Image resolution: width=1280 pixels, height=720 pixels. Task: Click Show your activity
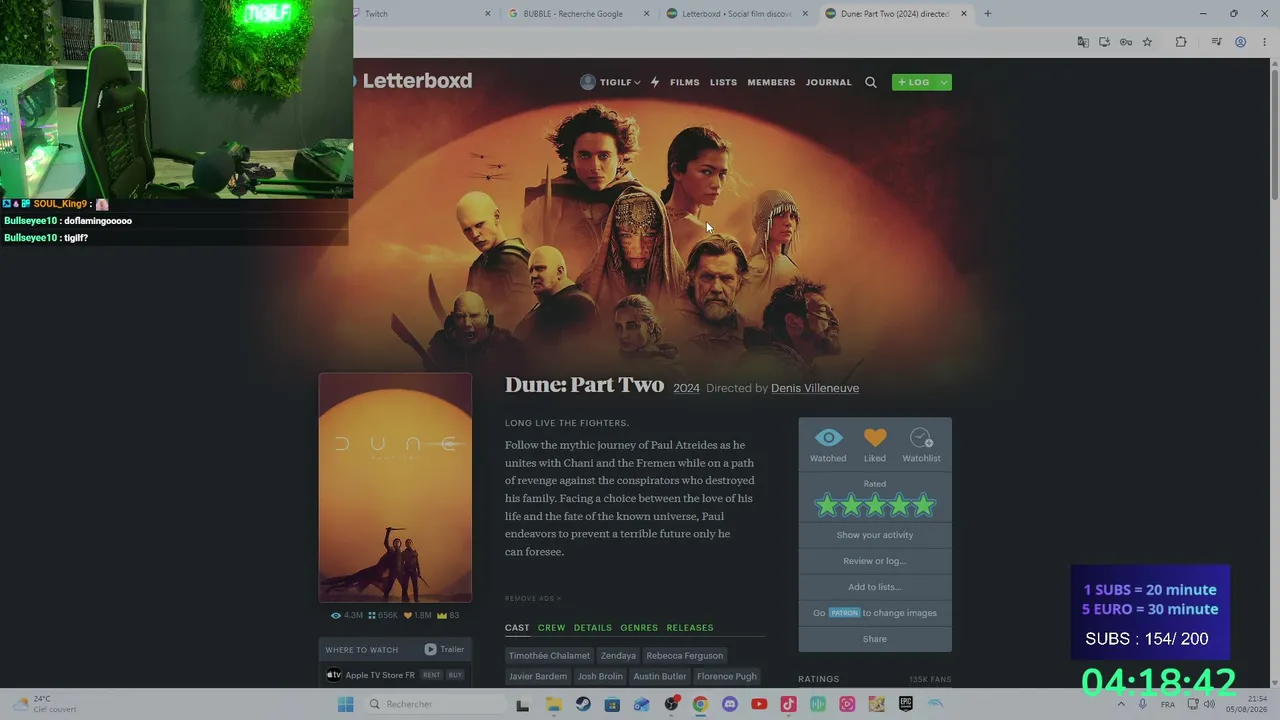pyautogui.click(x=875, y=535)
